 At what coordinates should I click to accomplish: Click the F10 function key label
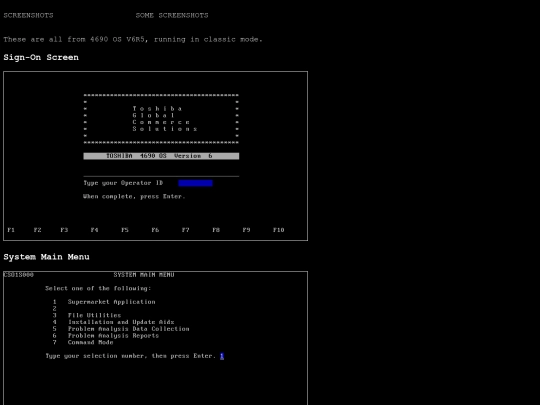(279, 230)
